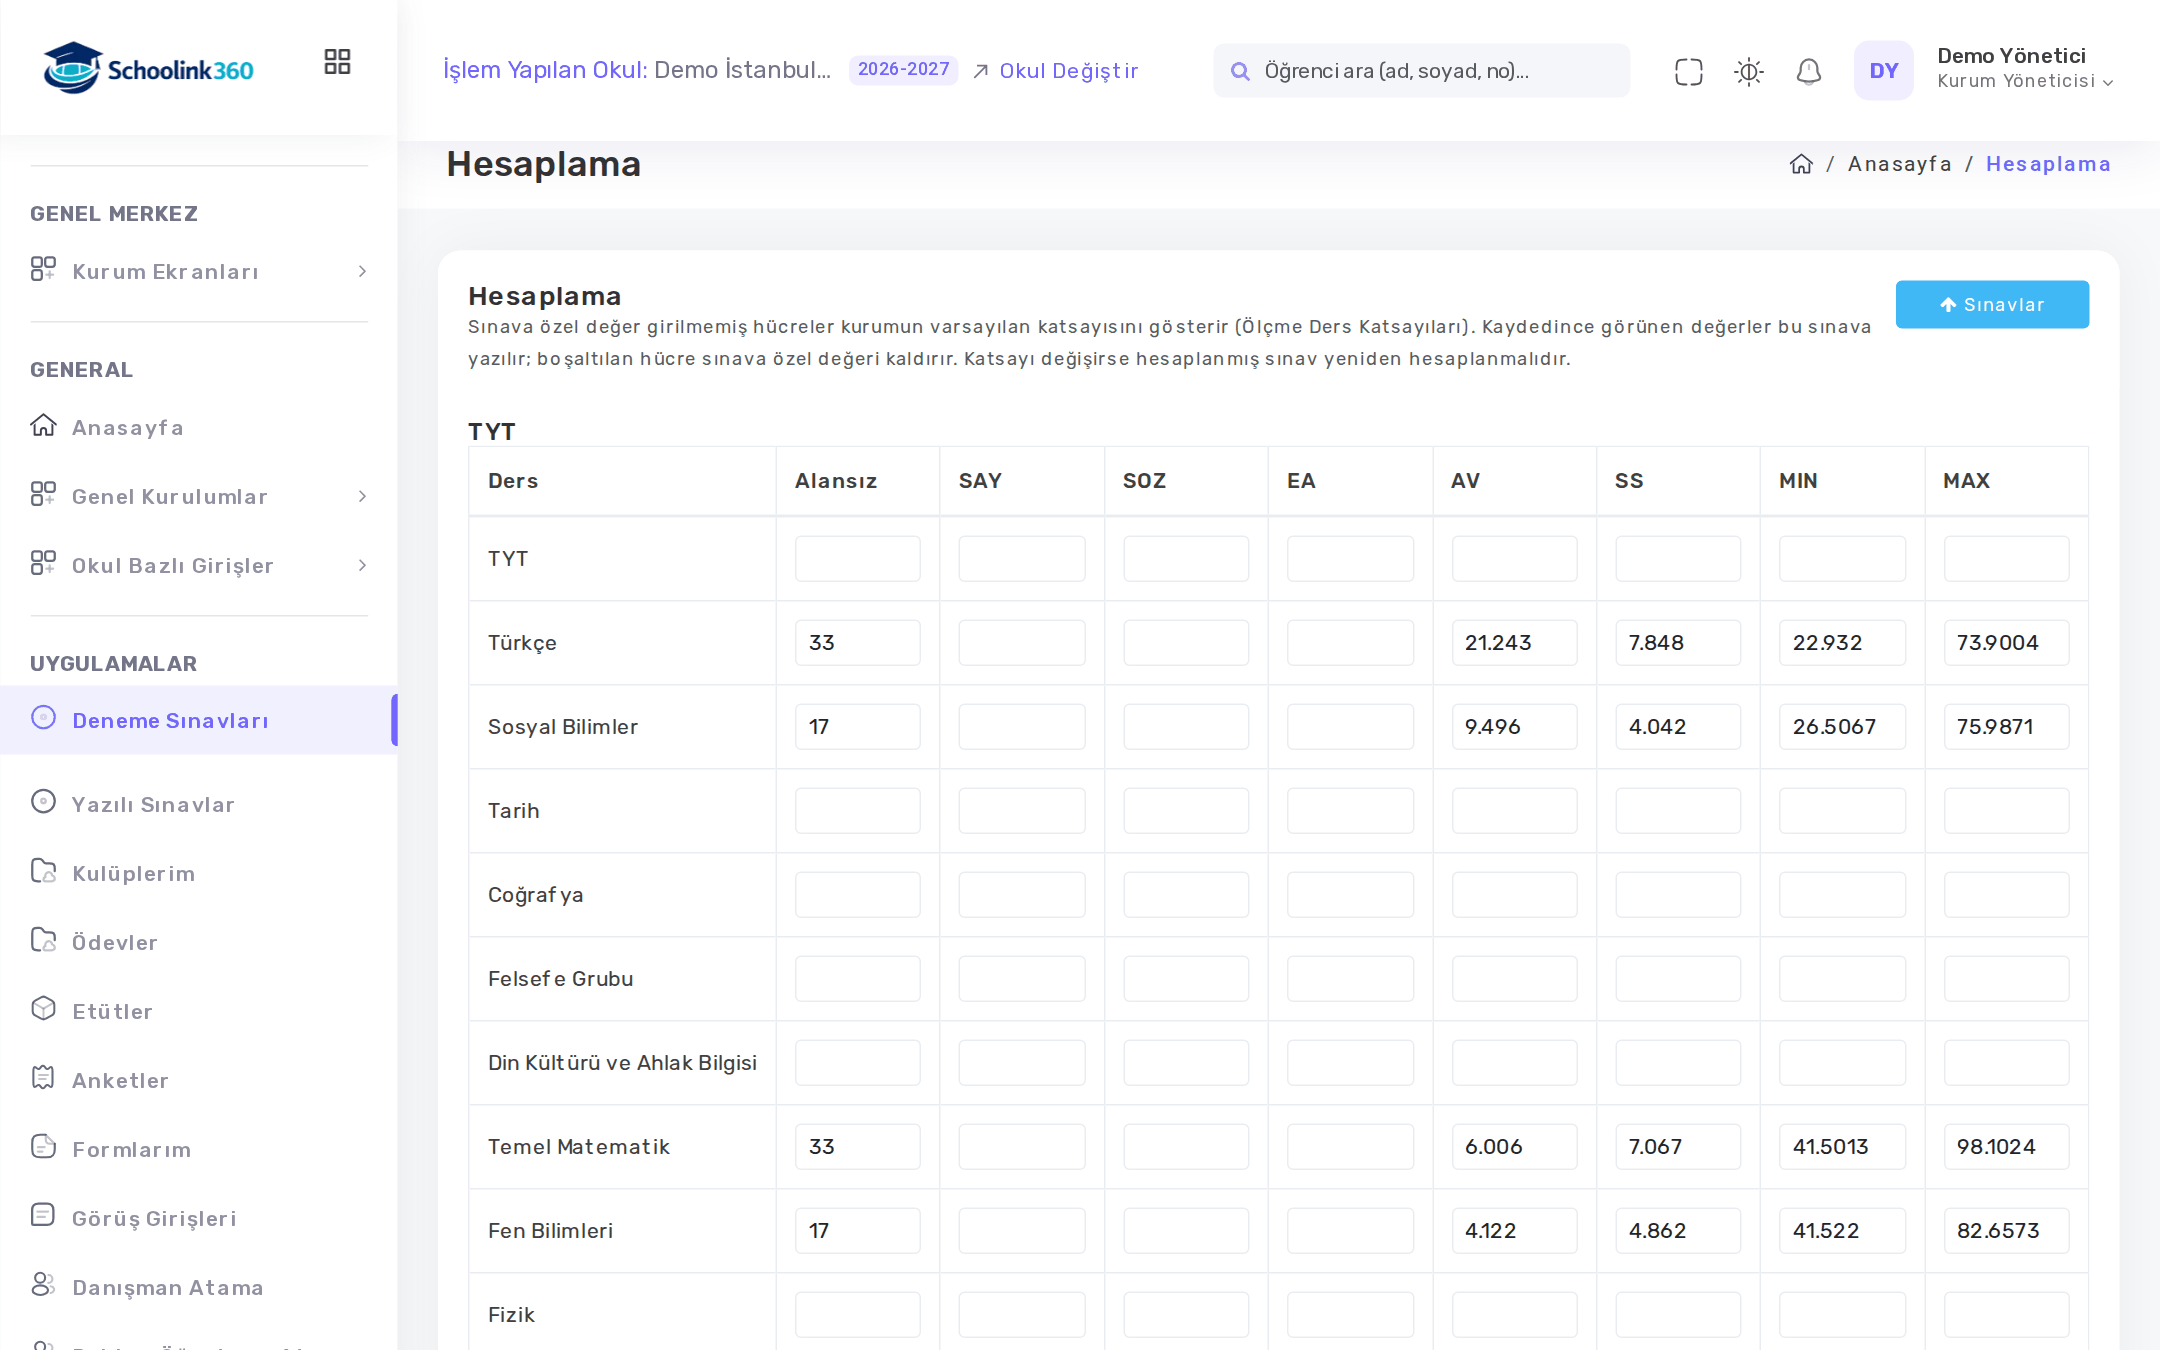Click the search magnifier icon
This screenshot has height=1350, width=2160.
[1240, 71]
